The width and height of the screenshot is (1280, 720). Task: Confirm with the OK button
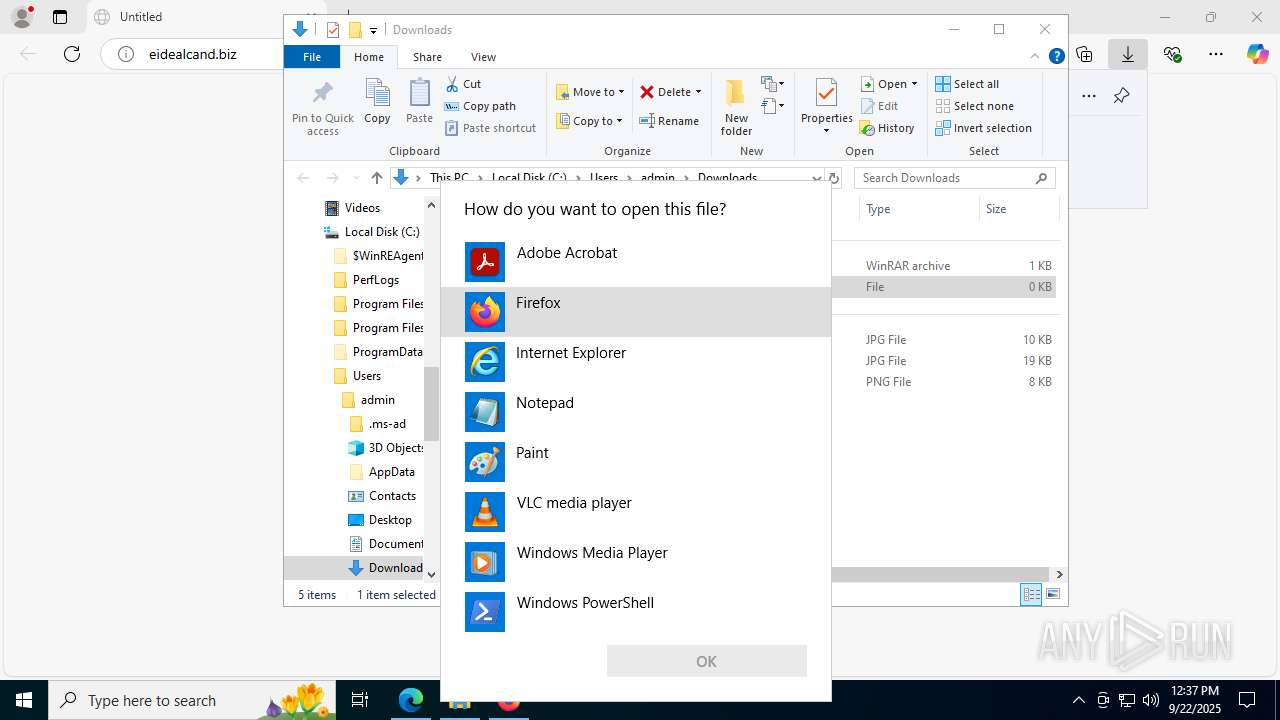706,661
